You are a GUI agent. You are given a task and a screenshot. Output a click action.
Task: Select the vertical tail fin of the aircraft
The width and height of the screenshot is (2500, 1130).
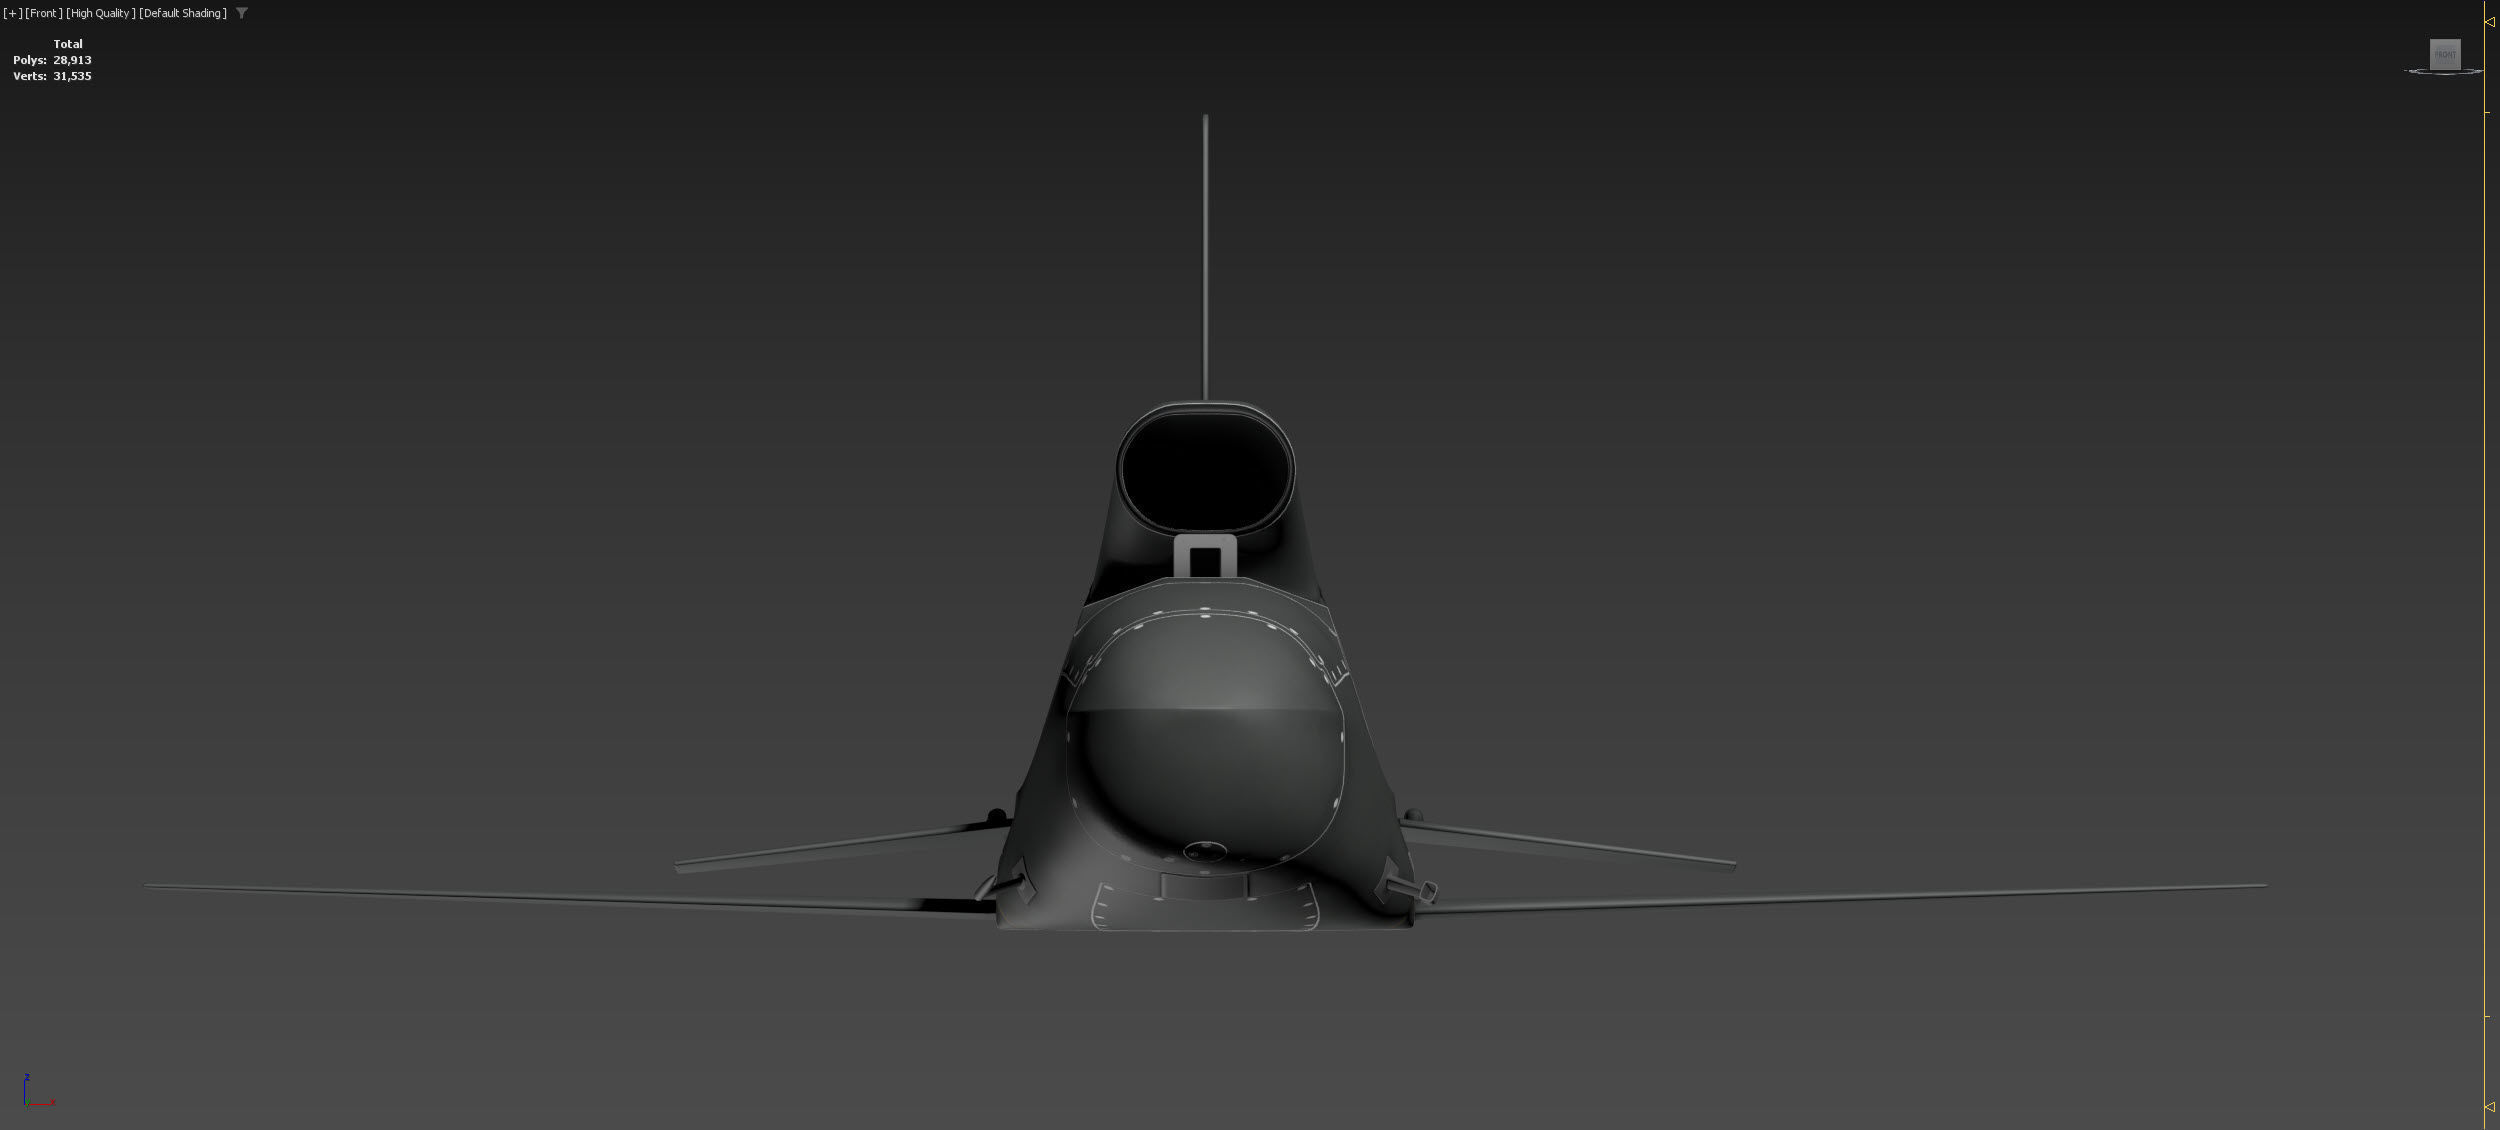pyautogui.click(x=1205, y=258)
